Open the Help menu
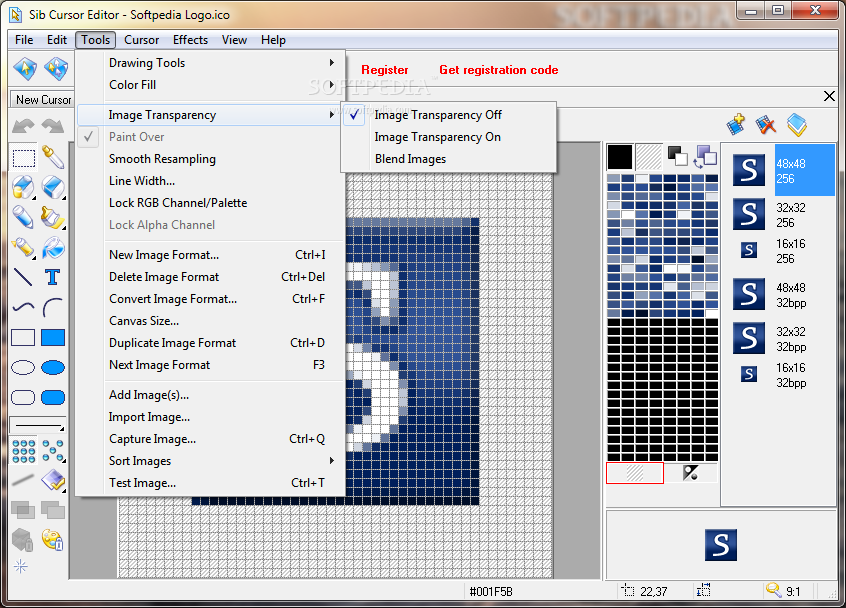This screenshot has width=846, height=608. point(273,40)
